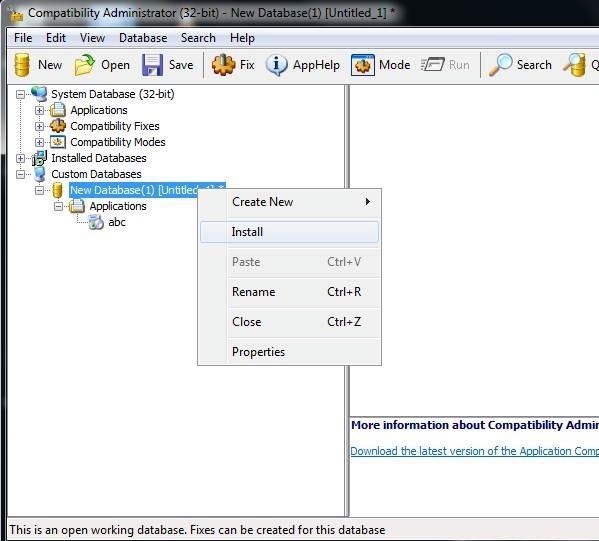
Task: Click the Mode toolbar icon
Action: (363, 65)
